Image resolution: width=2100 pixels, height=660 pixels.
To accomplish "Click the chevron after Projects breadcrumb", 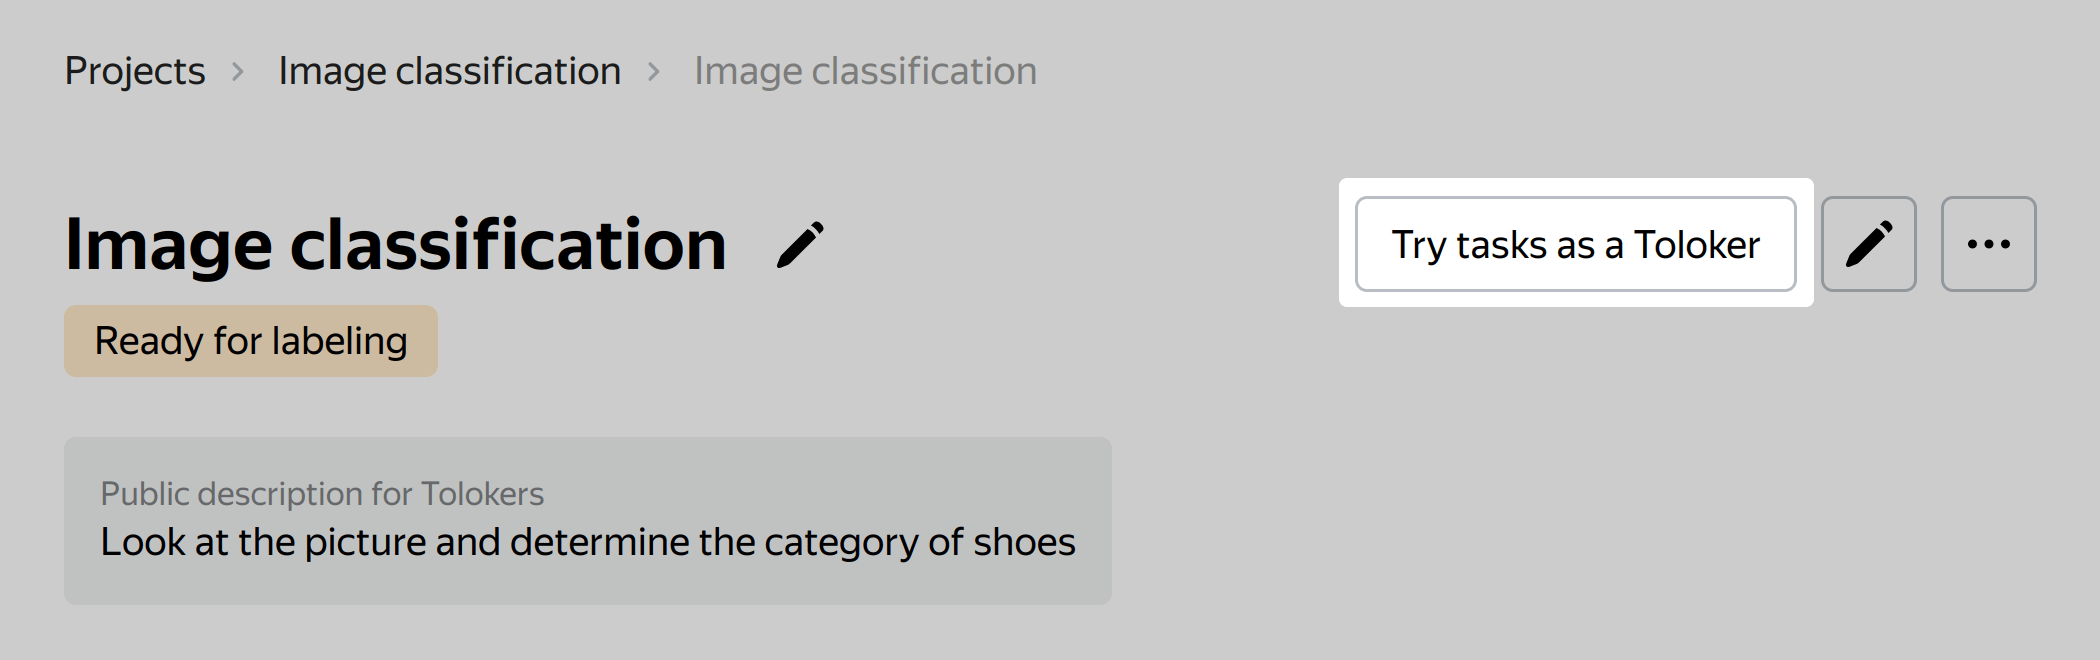I will tap(238, 72).
